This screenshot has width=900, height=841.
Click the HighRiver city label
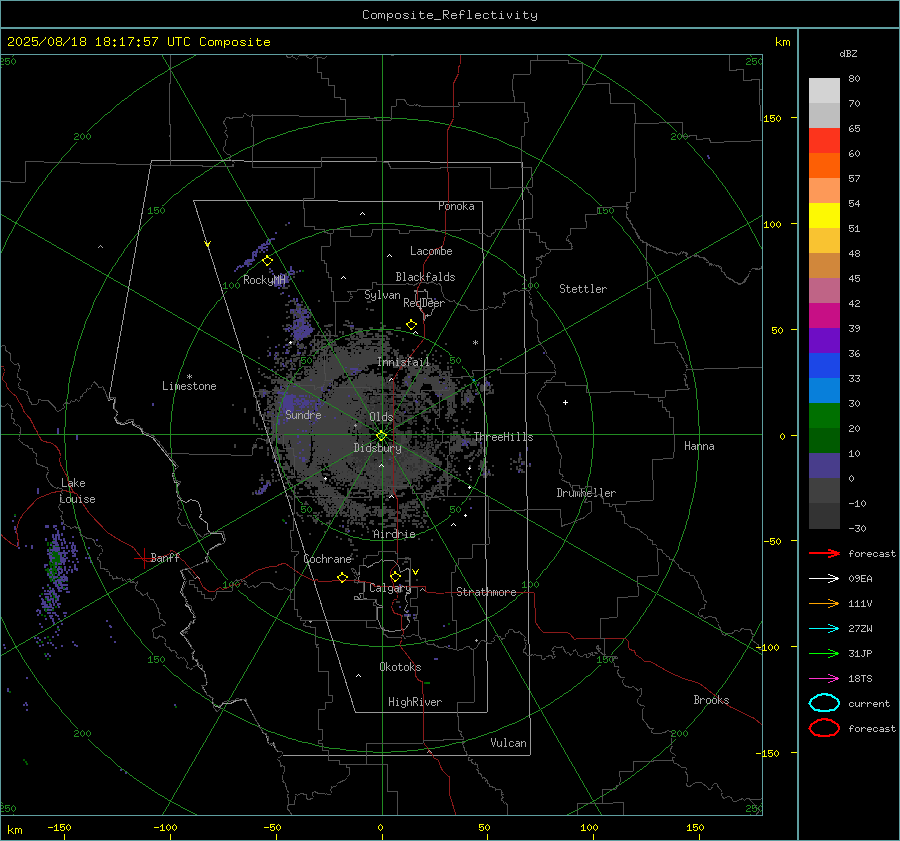pyautogui.click(x=415, y=702)
